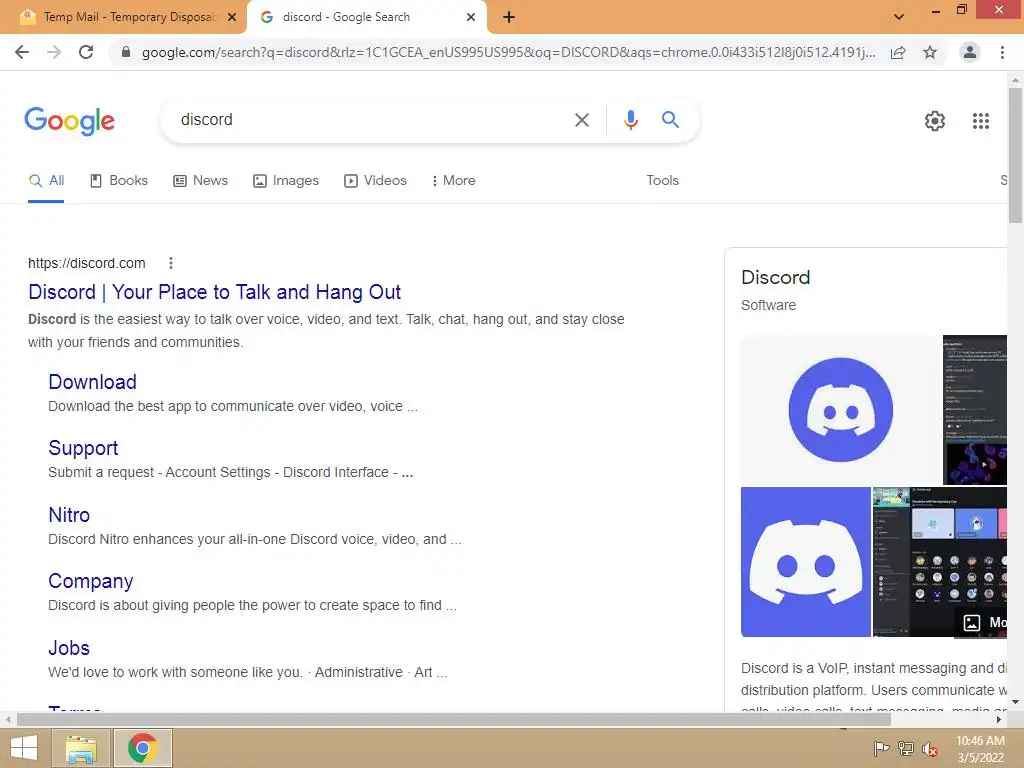
Task: Open the Download sitelink
Action: (x=93, y=382)
